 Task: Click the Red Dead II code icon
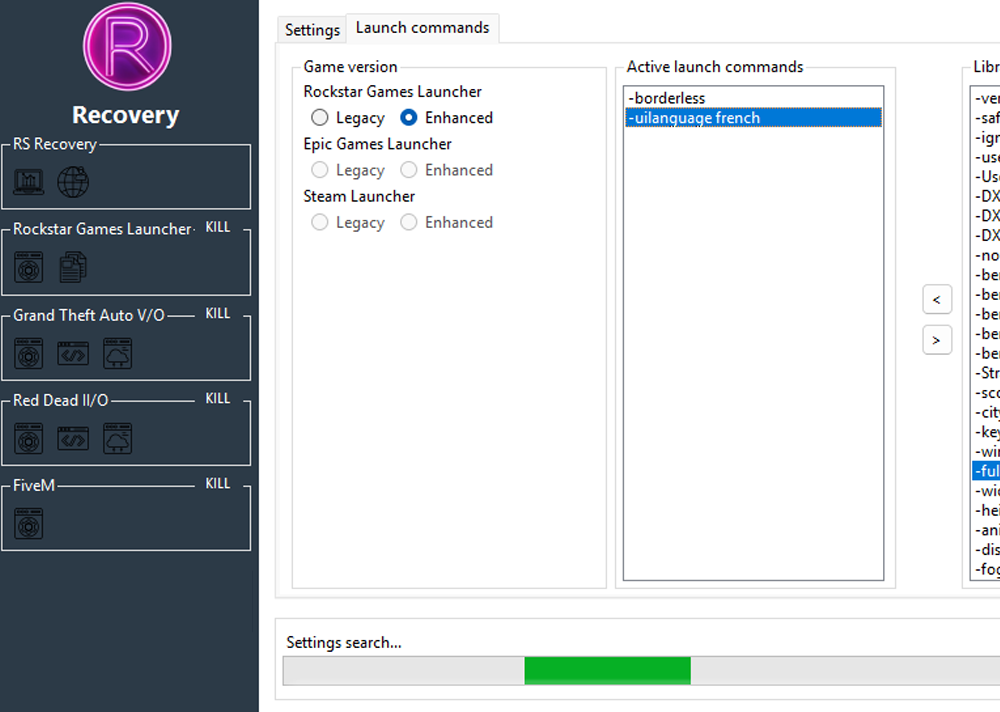coord(72,438)
